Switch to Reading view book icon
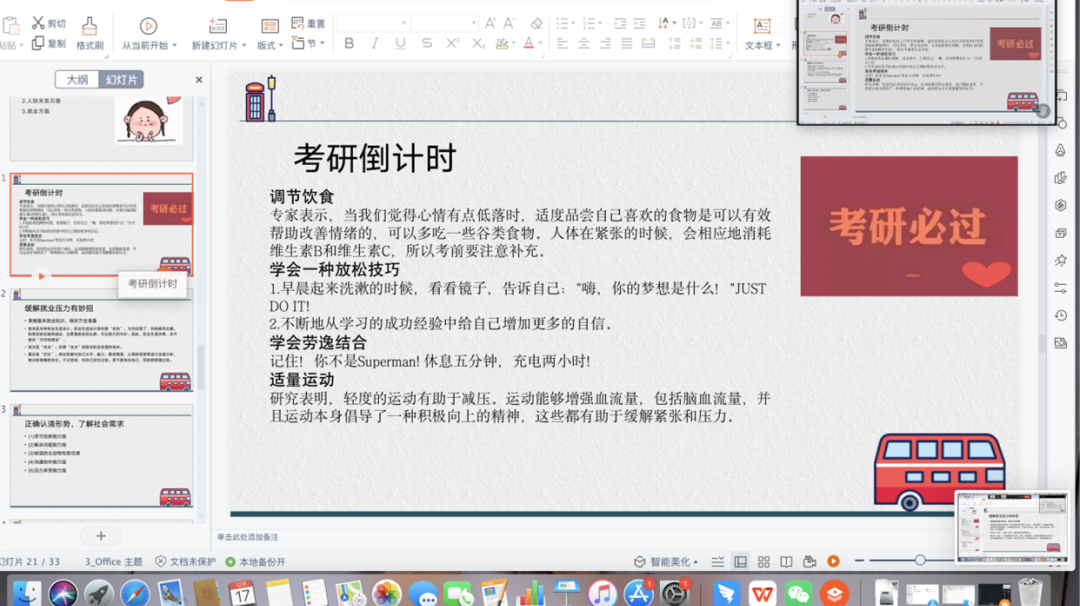This screenshot has width=1080, height=606. tap(787, 562)
